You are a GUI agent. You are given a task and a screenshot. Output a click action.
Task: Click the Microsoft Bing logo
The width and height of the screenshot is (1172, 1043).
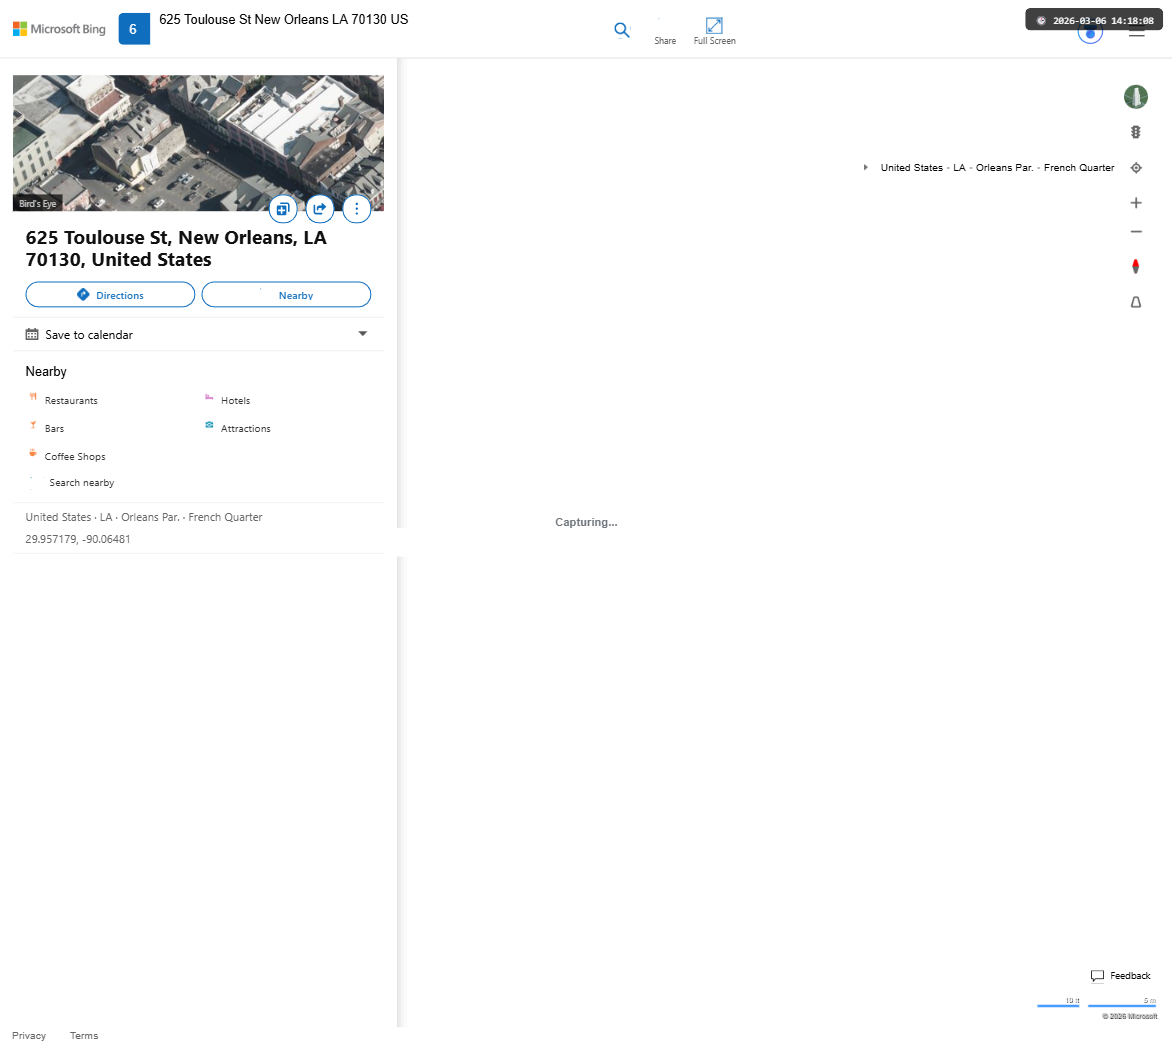59,29
